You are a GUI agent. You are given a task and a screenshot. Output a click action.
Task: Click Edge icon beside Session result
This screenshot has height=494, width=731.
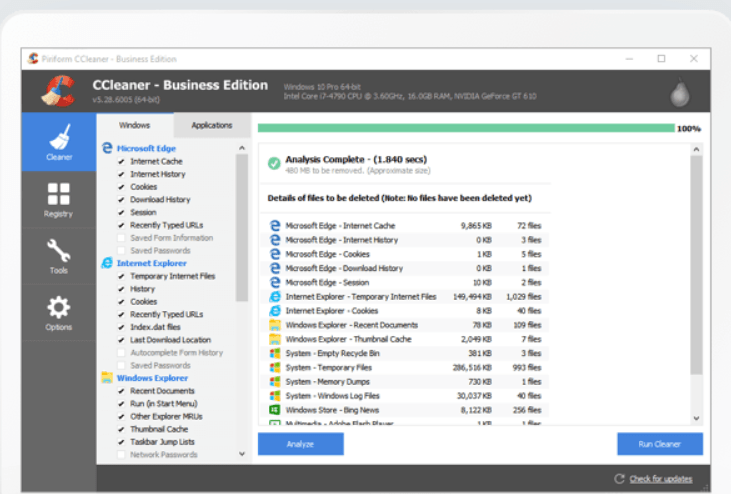click(x=275, y=282)
